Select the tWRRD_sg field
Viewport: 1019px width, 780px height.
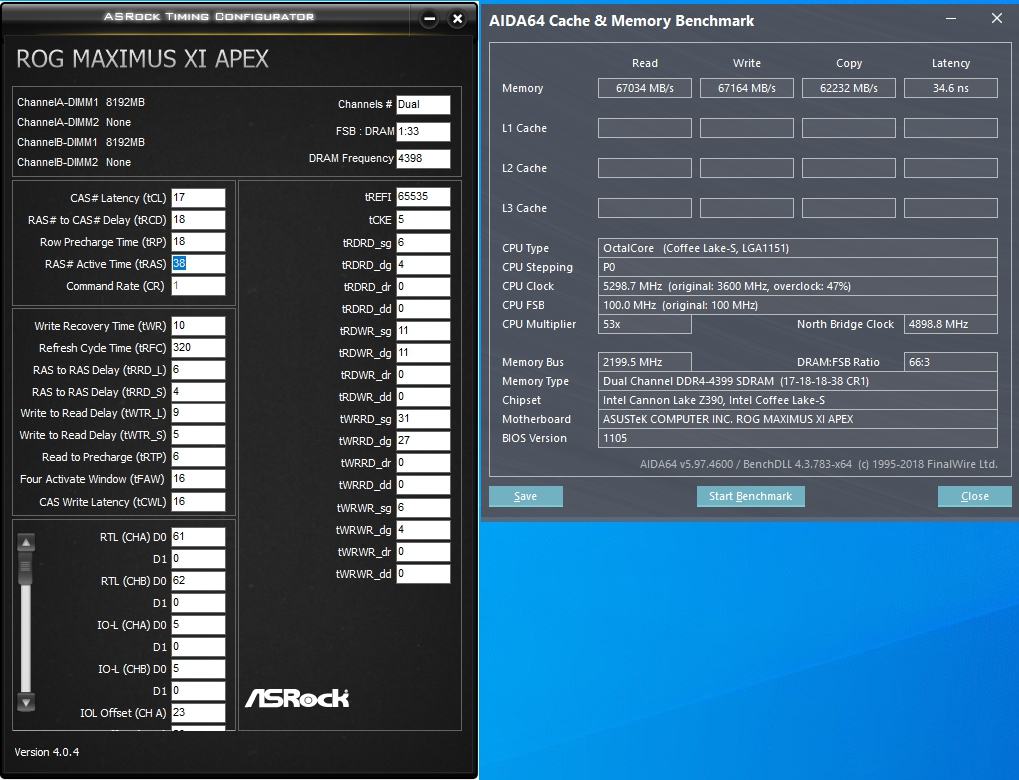click(423, 419)
